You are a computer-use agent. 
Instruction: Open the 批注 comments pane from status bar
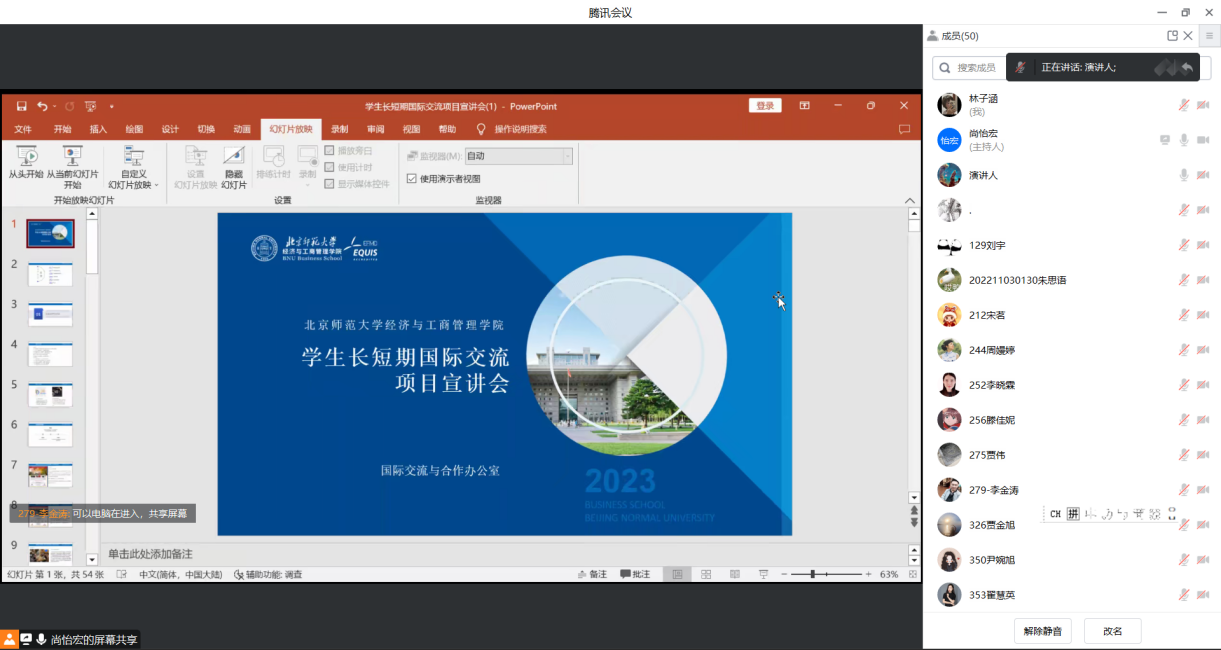[635, 575]
